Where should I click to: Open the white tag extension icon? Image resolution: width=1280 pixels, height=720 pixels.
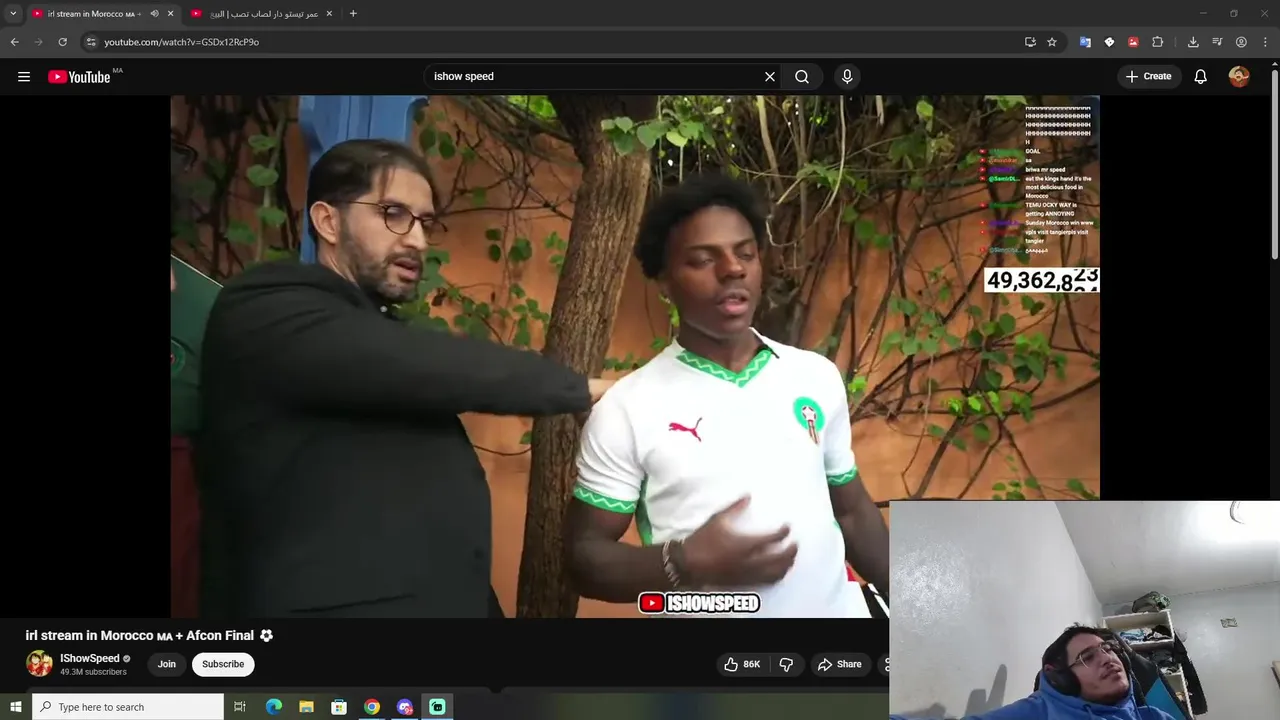[x=1109, y=42]
